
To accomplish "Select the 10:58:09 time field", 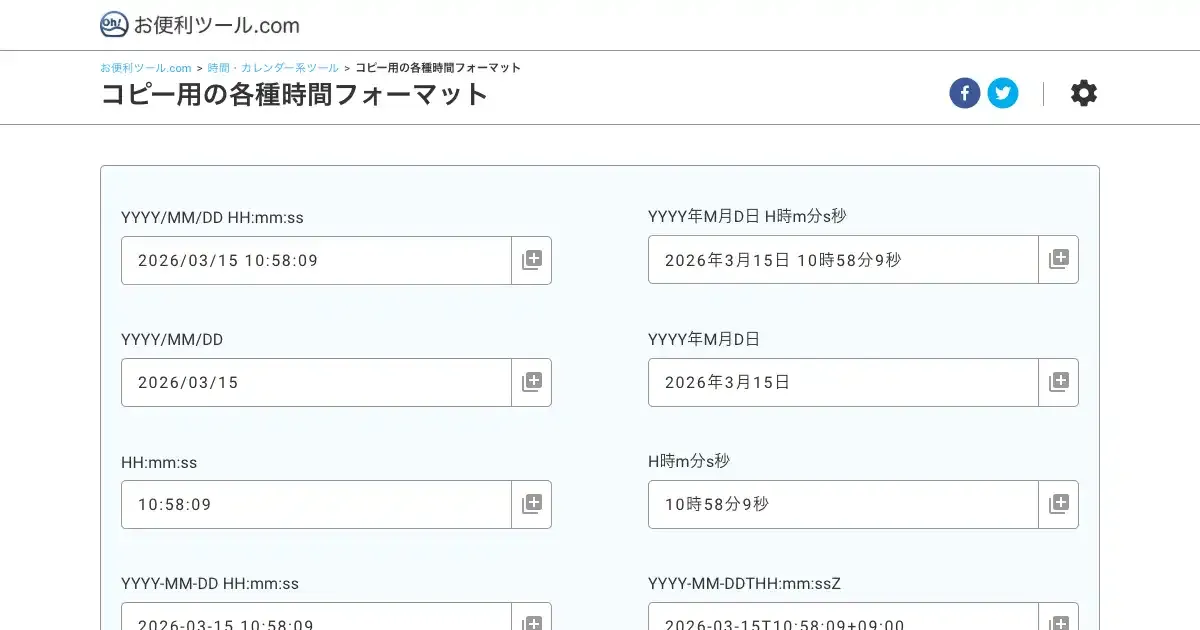I will (316, 504).
